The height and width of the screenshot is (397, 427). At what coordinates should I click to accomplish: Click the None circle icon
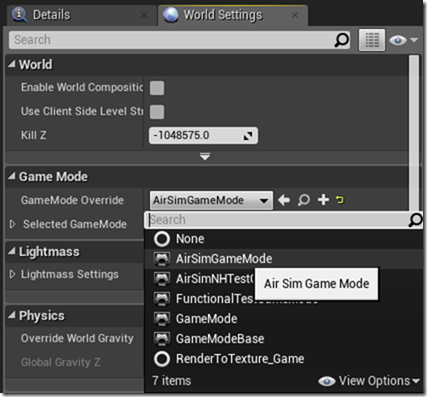[162, 239]
